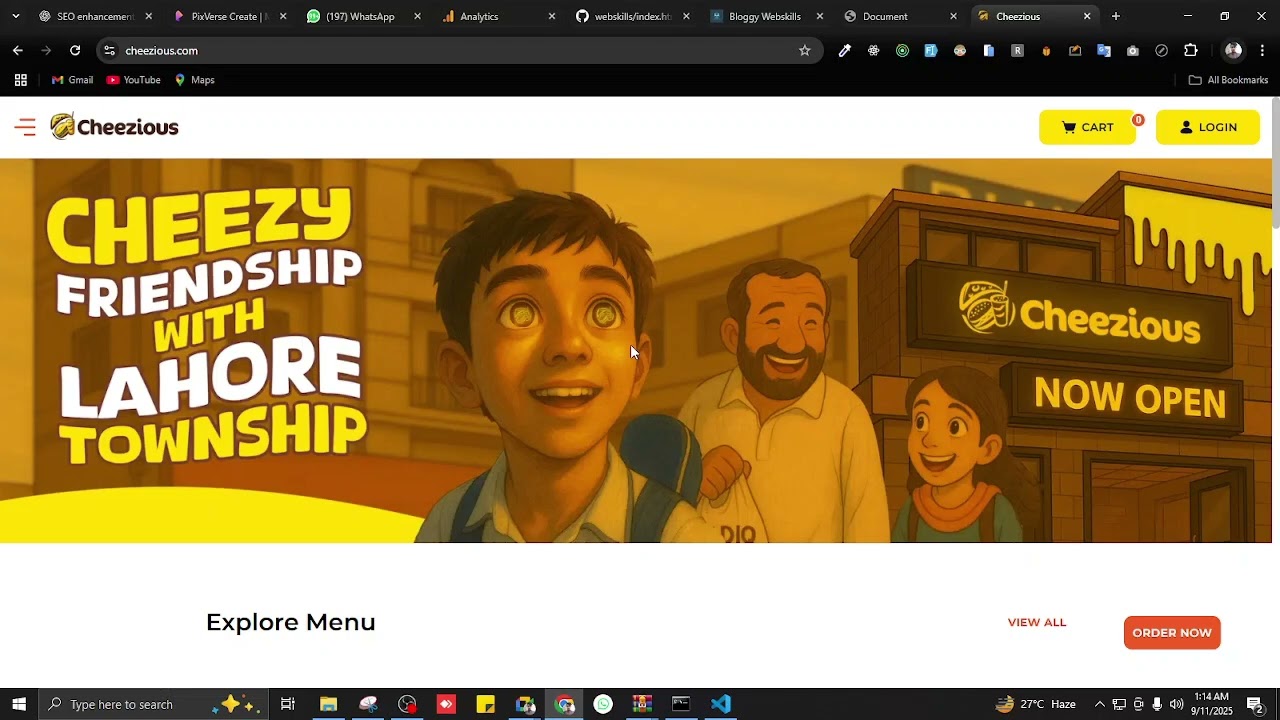Open the YouTube bookmark
Viewport: 1280px width, 720px height.
[x=133, y=80]
